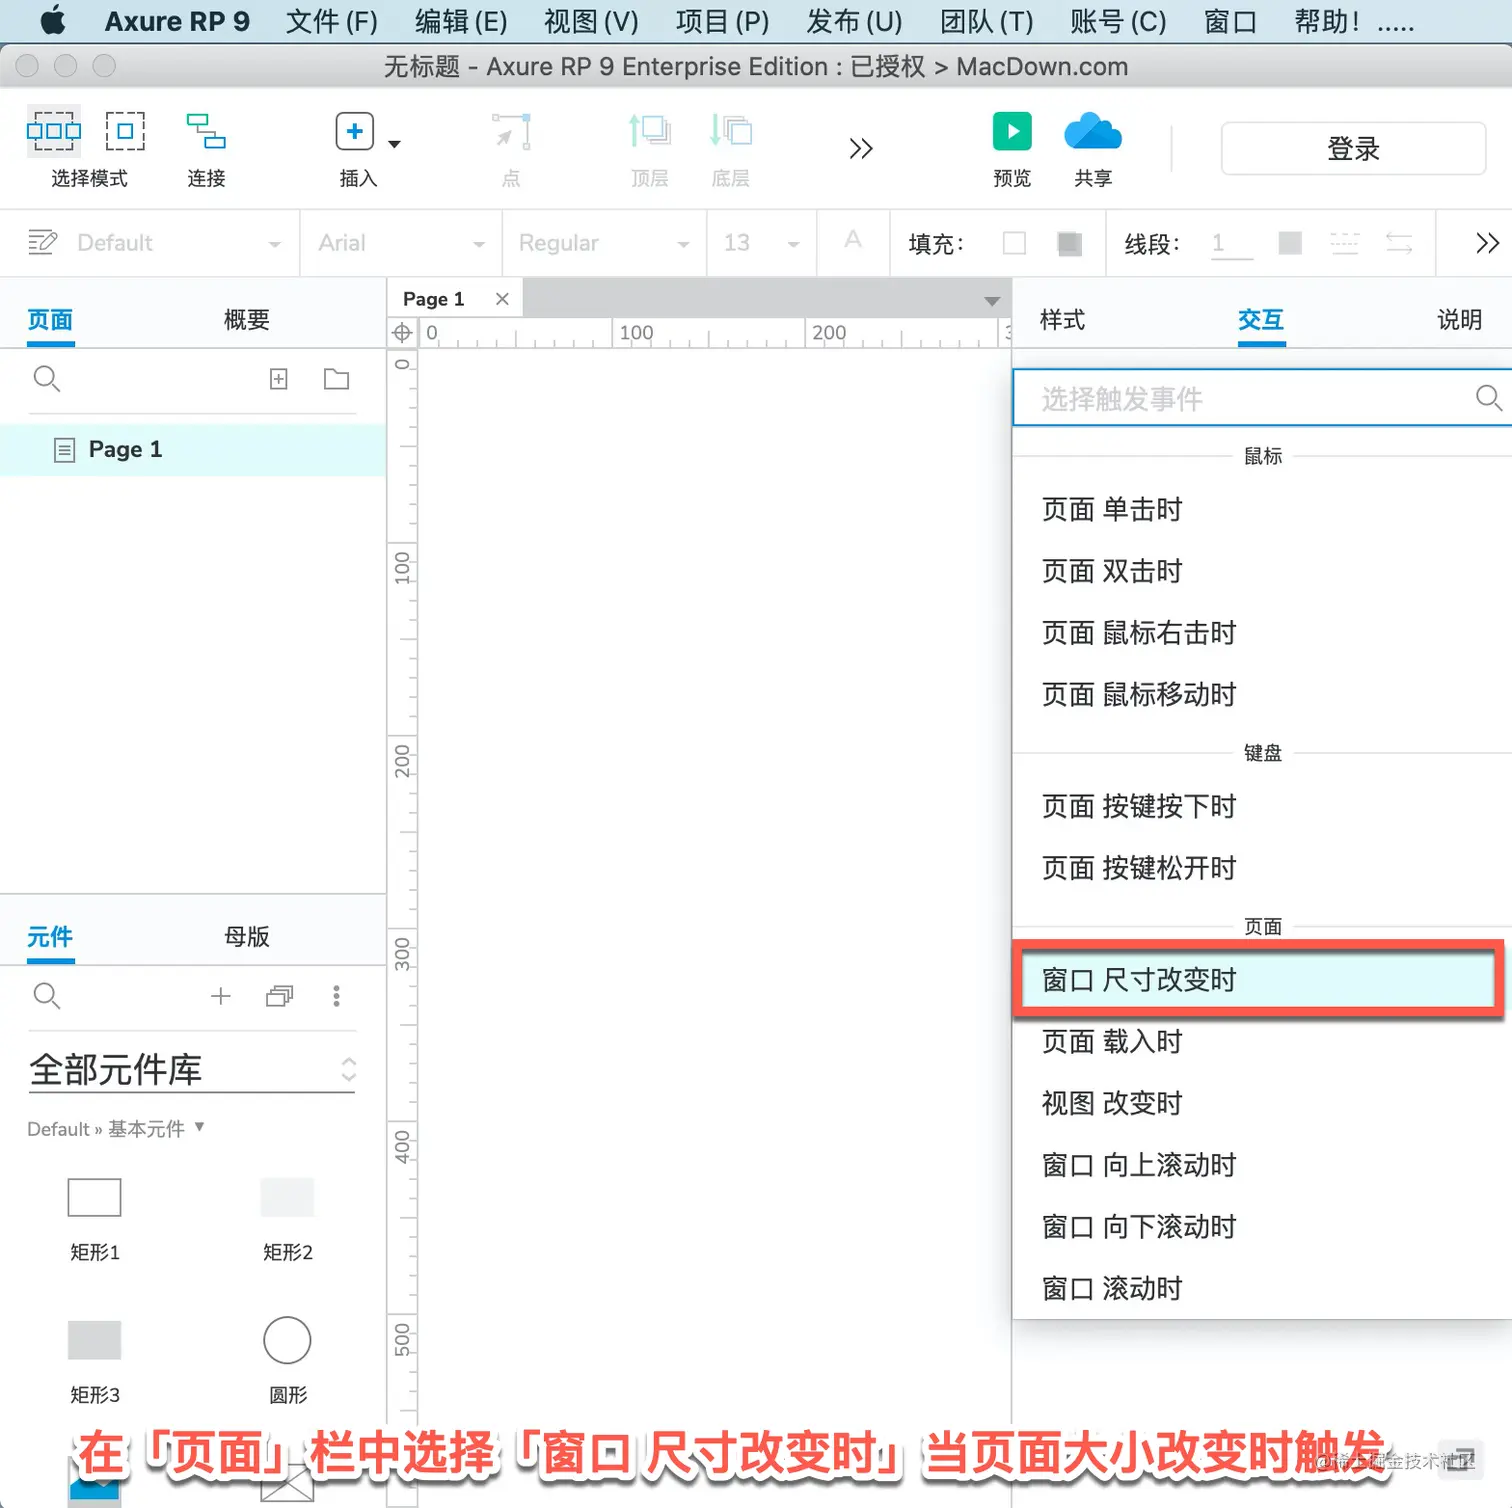This screenshot has height=1508, width=1512.
Task: Click the 底层 send to back icon
Action: [731, 131]
